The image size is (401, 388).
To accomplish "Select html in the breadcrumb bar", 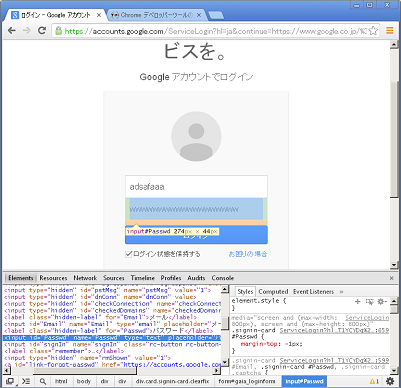I will [61, 381].
